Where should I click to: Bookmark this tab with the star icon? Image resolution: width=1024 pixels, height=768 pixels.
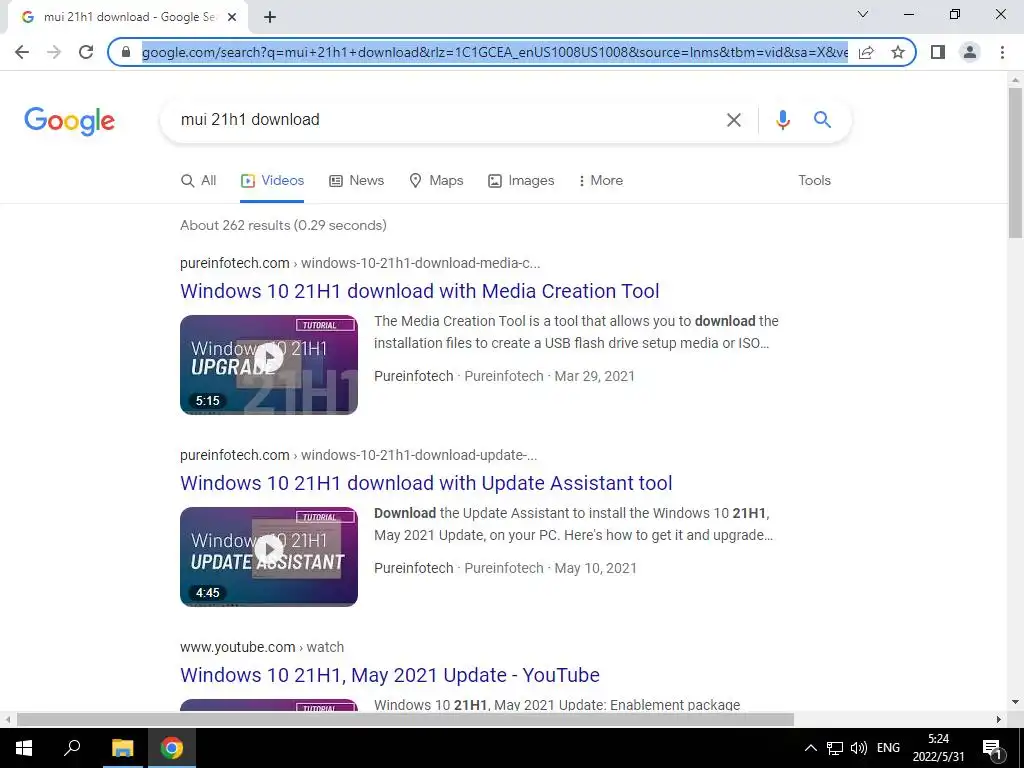[898, 52]
